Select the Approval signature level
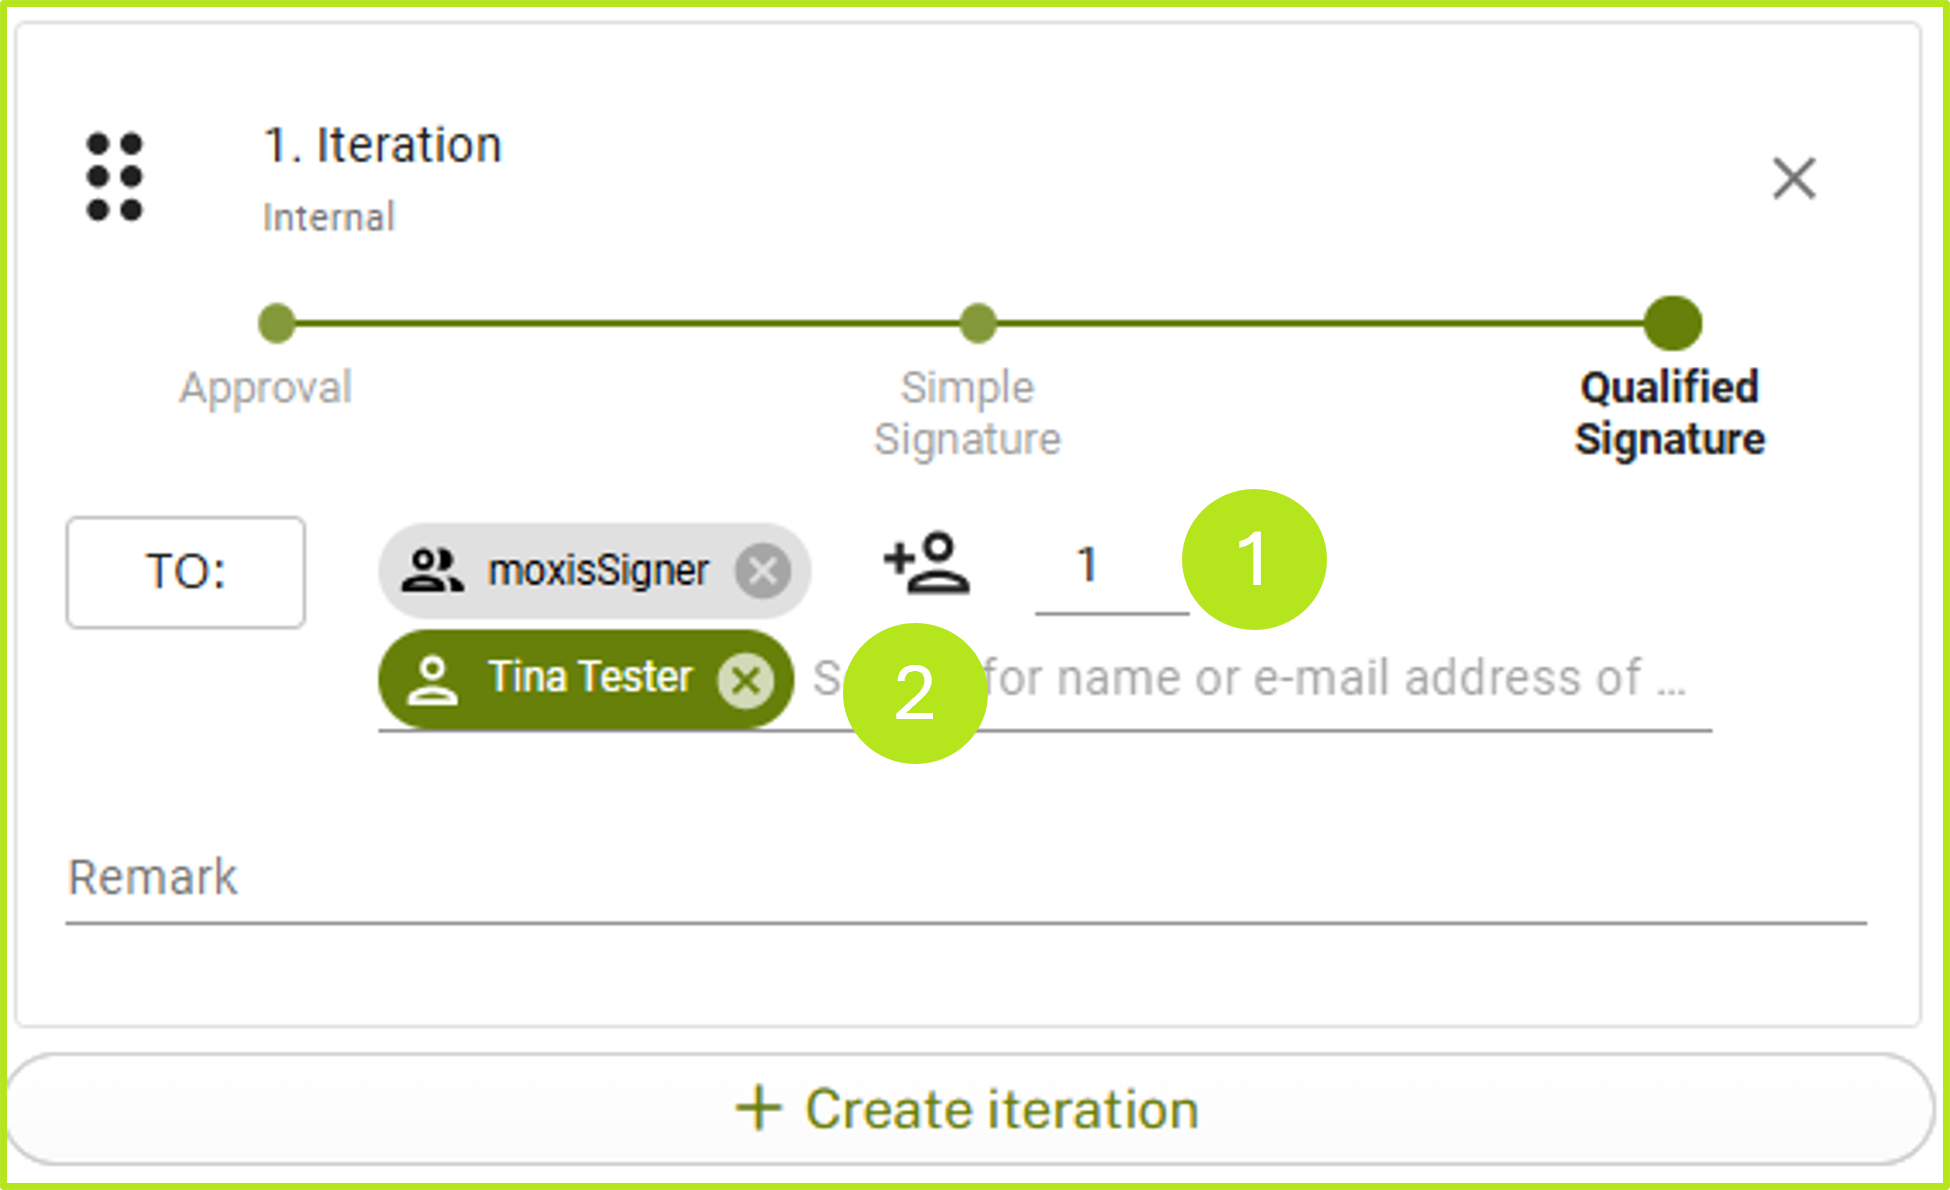This screenshot has width=1950, height=1190. 265,388
